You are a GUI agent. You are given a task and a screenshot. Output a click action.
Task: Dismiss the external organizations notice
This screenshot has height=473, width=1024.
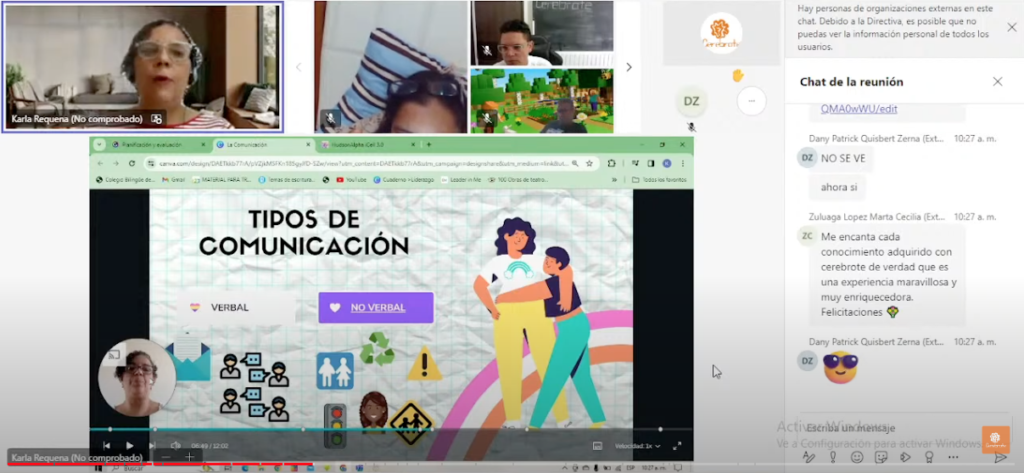coord(1012,27)
